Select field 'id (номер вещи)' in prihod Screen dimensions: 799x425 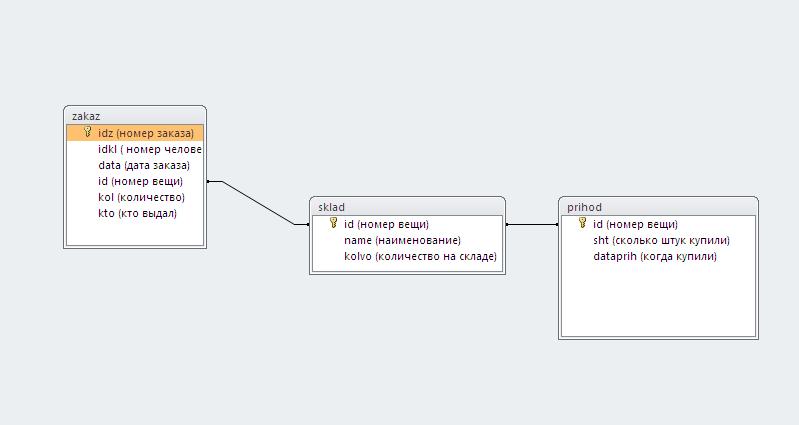click(658, 224)
